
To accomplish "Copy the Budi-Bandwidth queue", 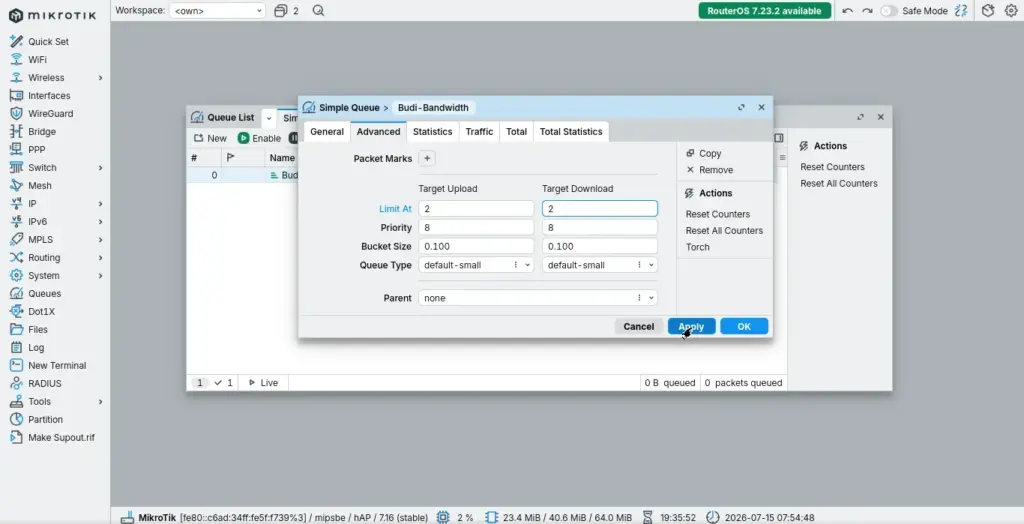I will 703,154.
